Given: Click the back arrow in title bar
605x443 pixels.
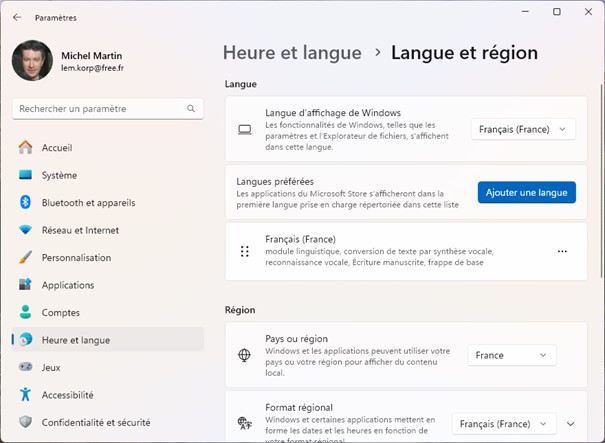Looking at the screenshot, I should coord(17,17).
